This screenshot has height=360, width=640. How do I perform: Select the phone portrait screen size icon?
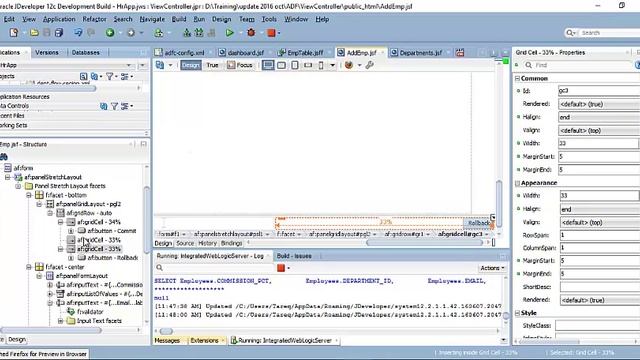[x=321, y=65]
